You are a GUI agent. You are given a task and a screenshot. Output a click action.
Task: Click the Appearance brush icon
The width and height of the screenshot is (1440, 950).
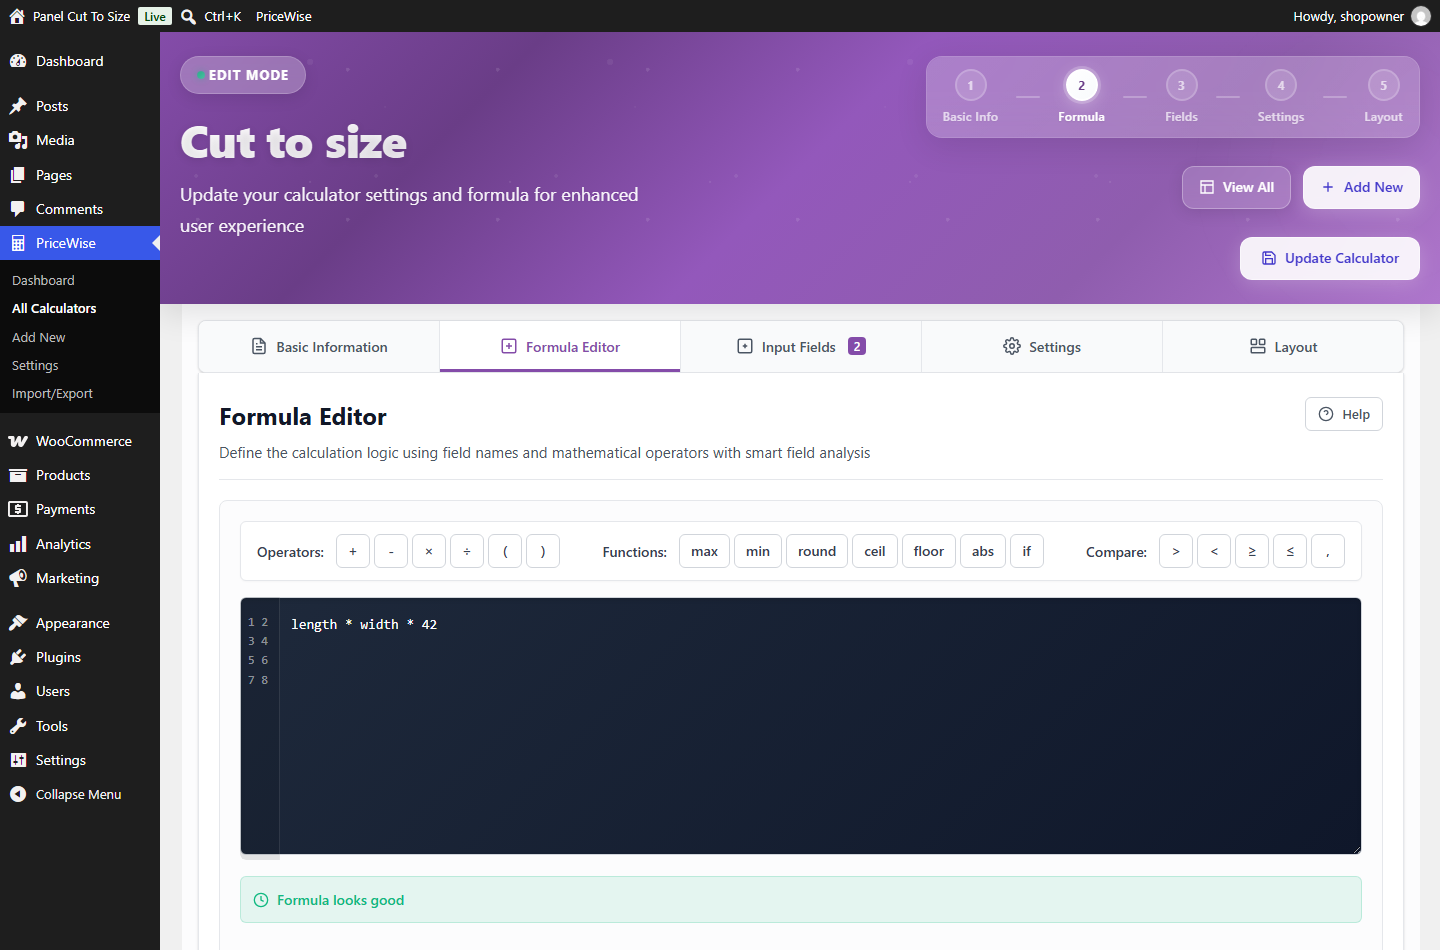(18, 623)
